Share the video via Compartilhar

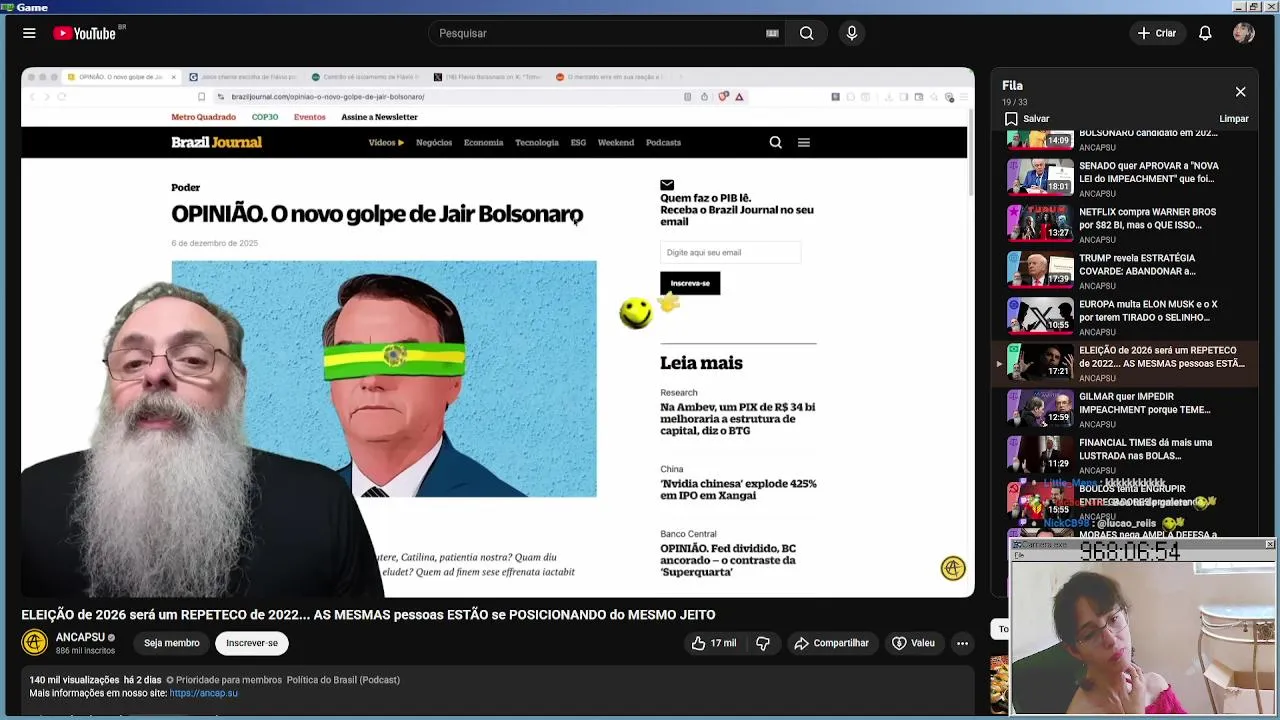pyautogui.click(x=831, y=643)
